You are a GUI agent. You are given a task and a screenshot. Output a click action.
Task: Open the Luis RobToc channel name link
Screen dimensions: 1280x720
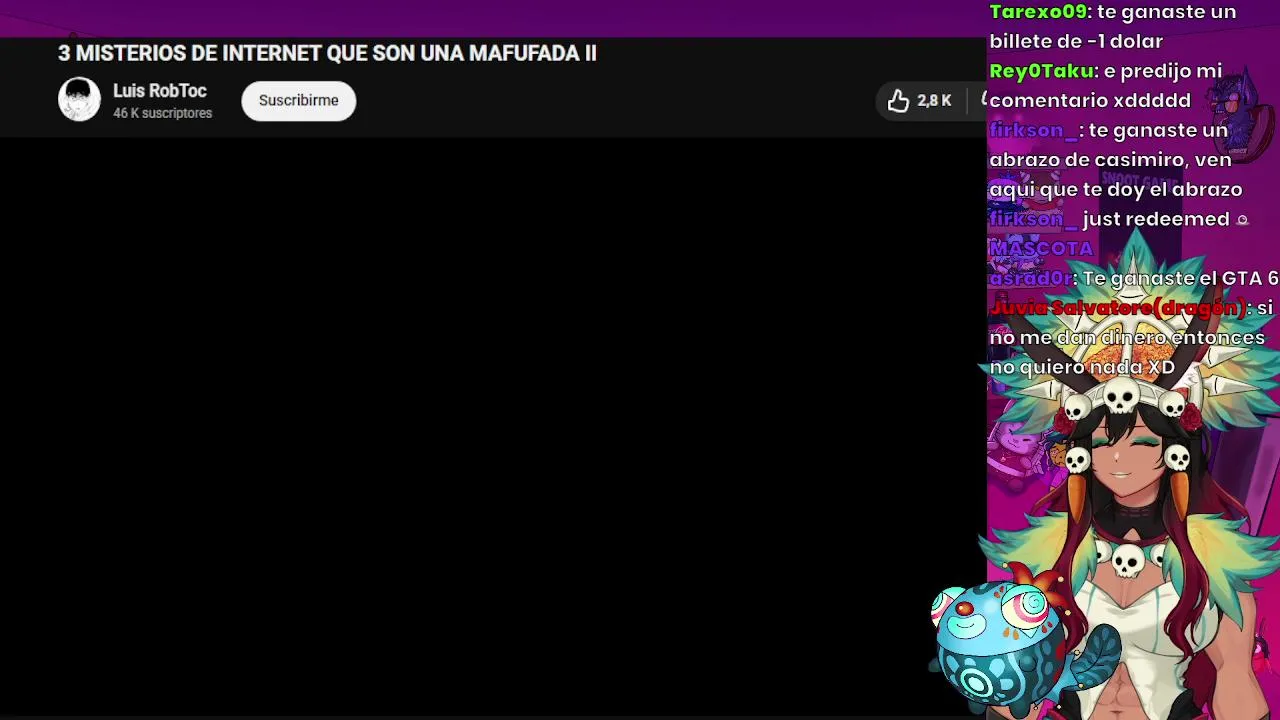click(160, 91)
